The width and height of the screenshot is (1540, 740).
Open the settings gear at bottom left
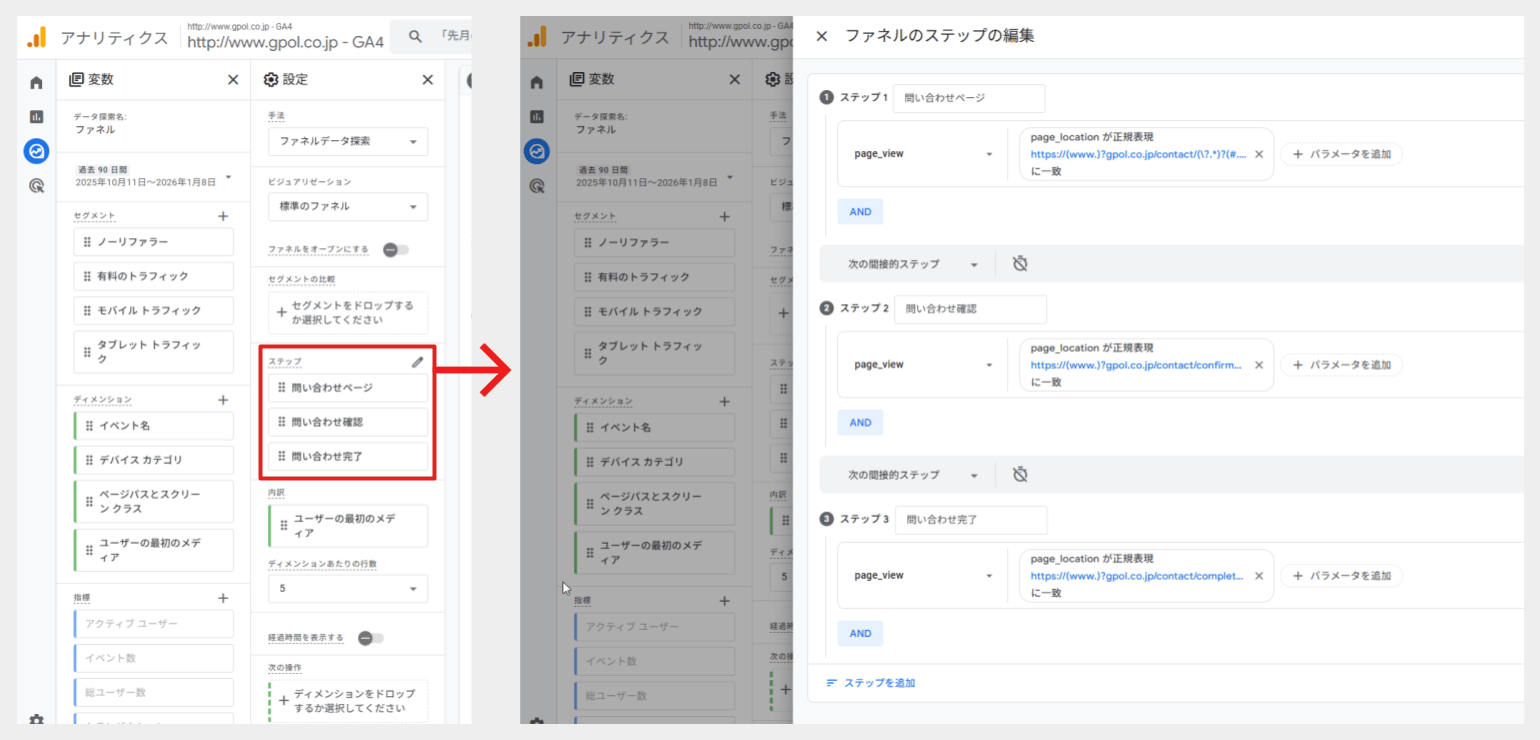(36, 720)
